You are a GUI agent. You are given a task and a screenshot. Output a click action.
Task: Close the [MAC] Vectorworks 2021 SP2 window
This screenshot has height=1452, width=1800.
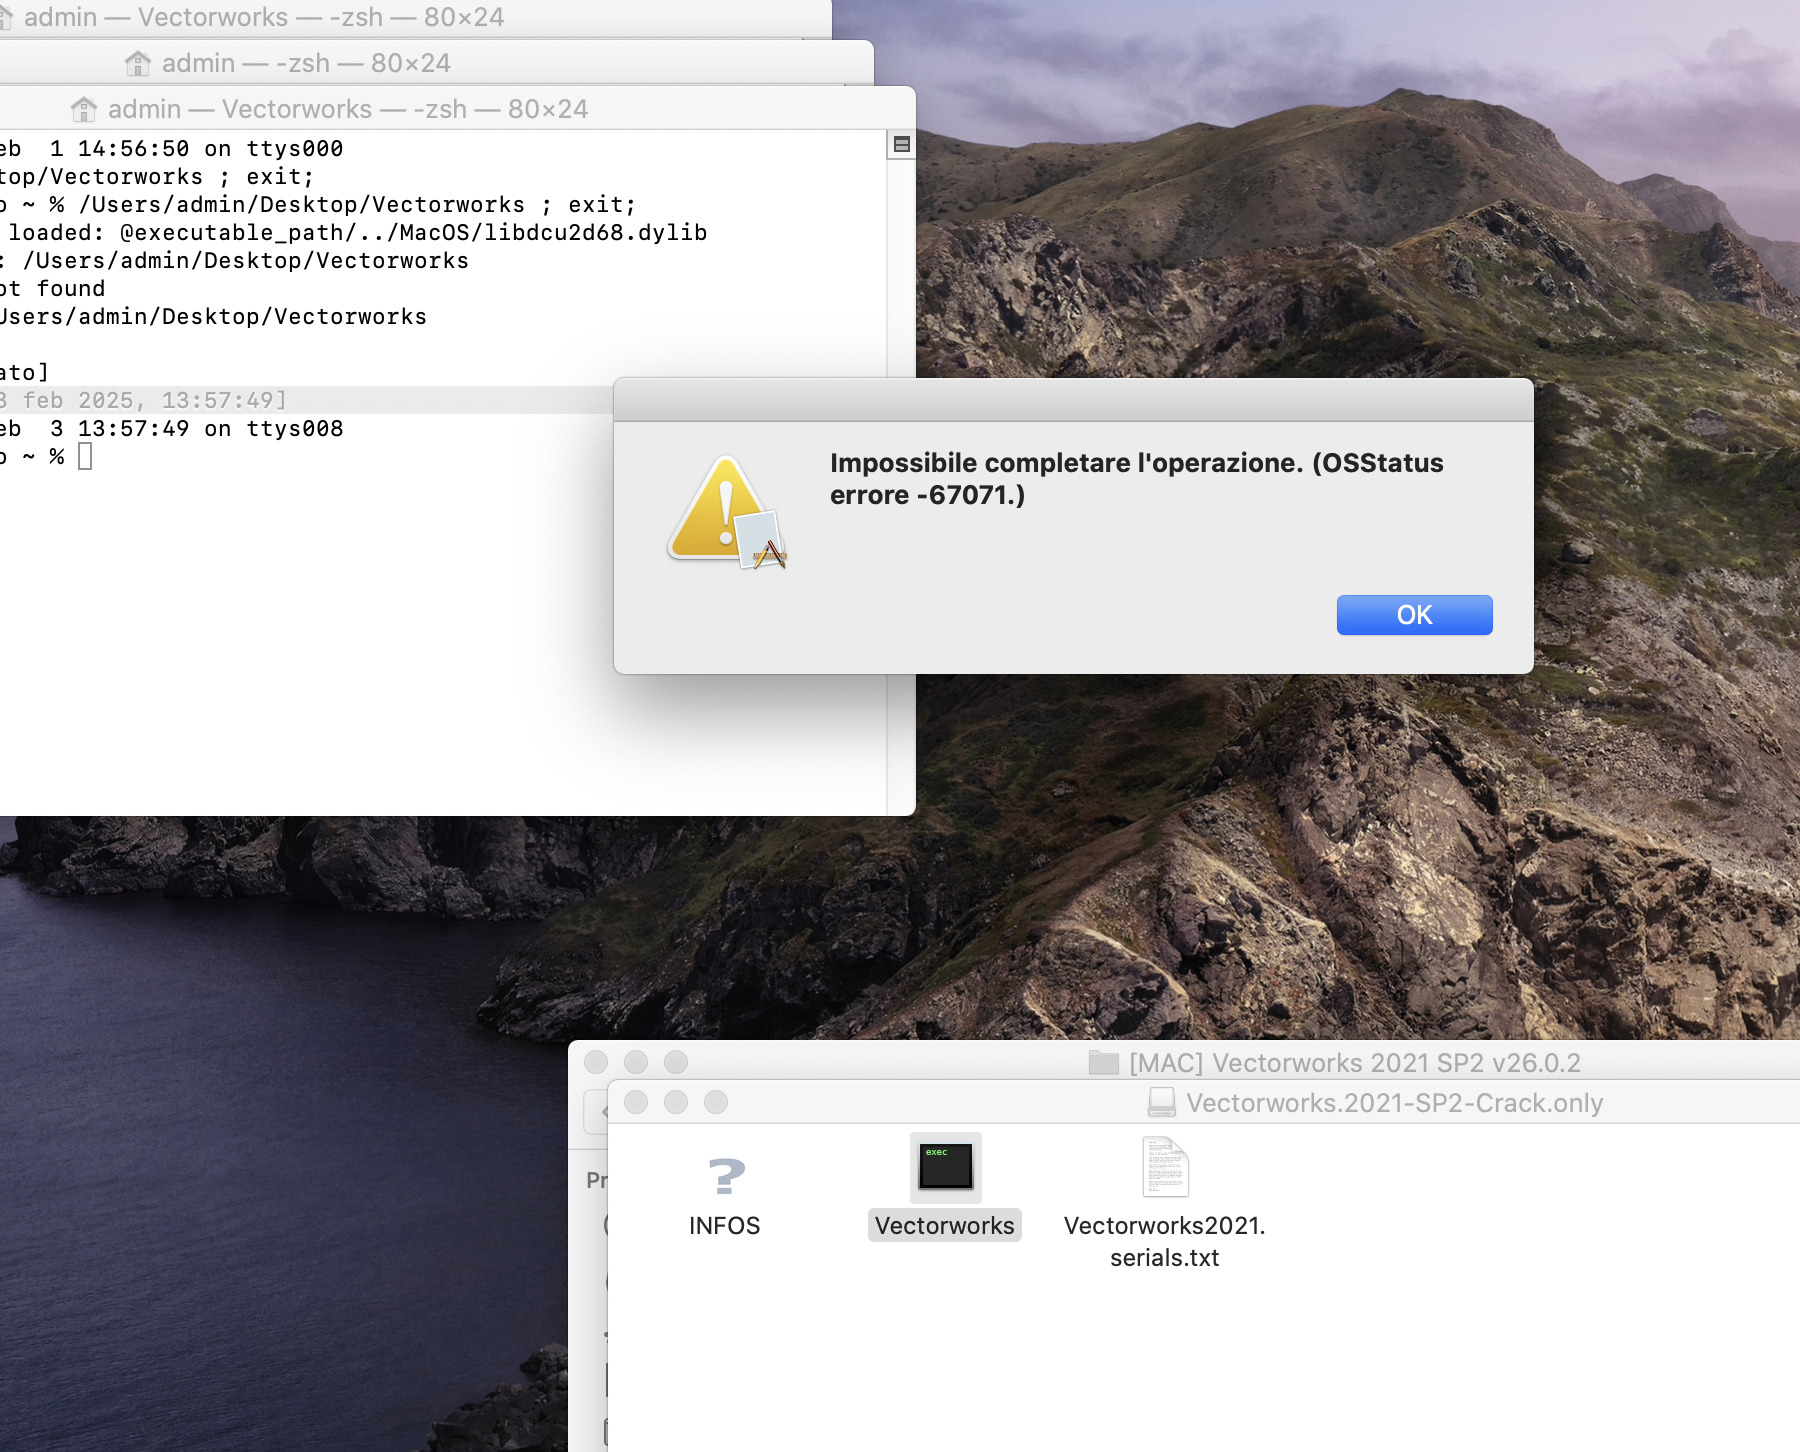[596, 1062]
